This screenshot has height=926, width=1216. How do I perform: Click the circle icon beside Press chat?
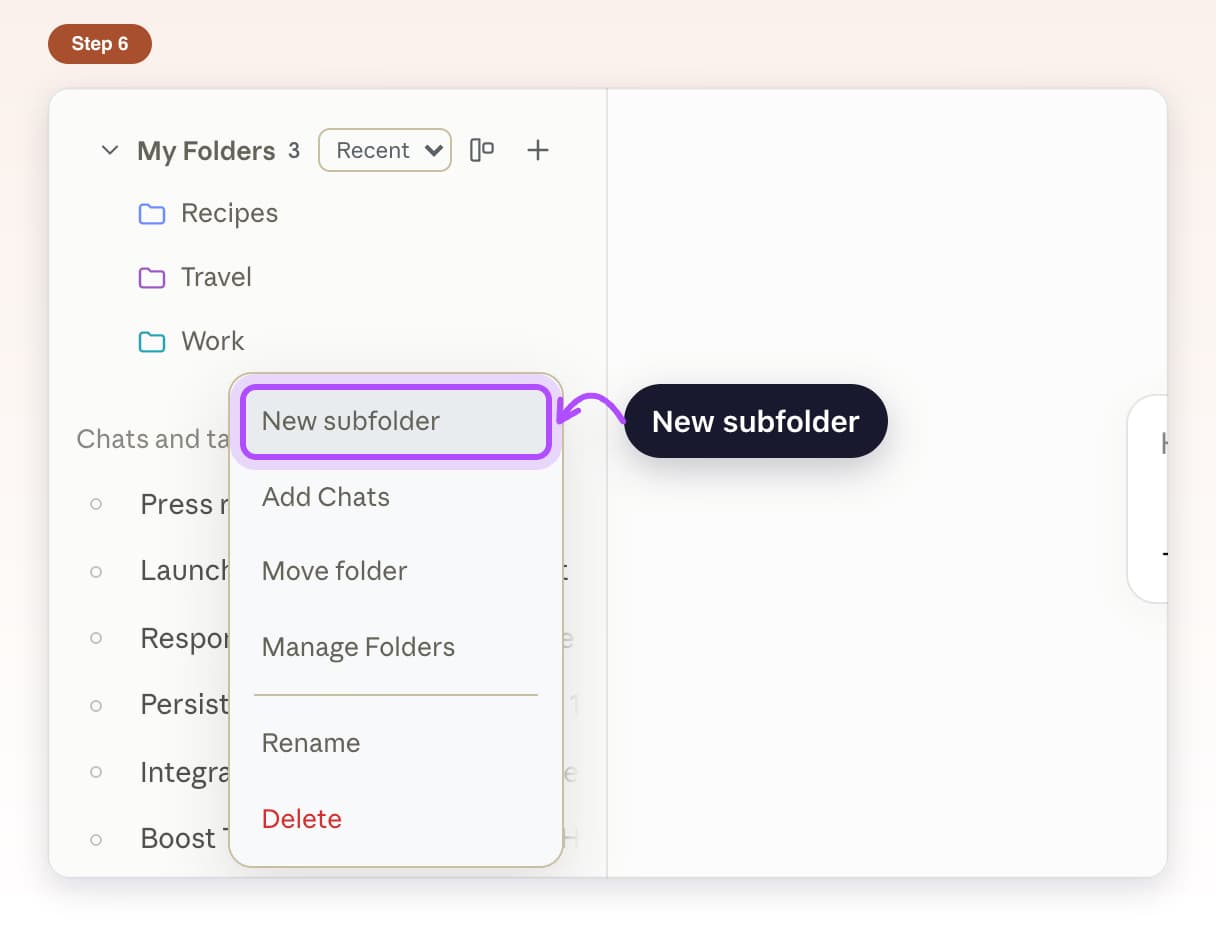pyautogui.click(x=96, y=505)
